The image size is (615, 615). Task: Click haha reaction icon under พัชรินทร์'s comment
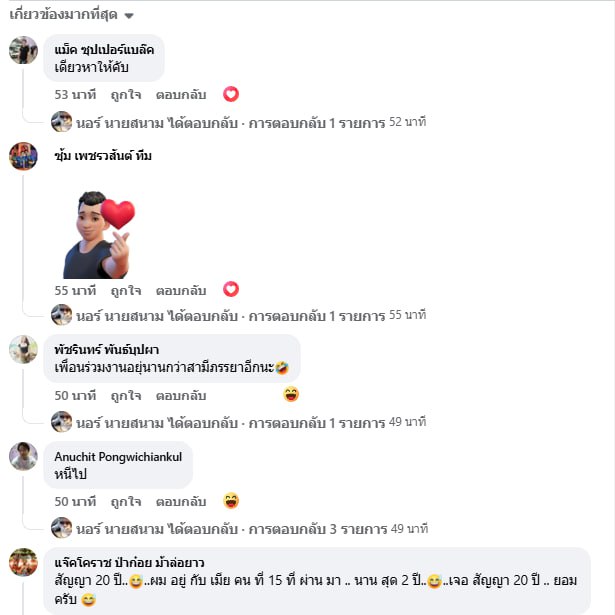point(291,395)
